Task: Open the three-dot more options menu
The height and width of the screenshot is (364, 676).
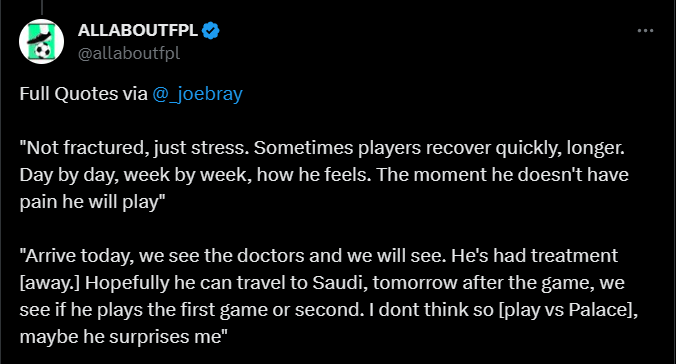Action: tap(645, 31)
